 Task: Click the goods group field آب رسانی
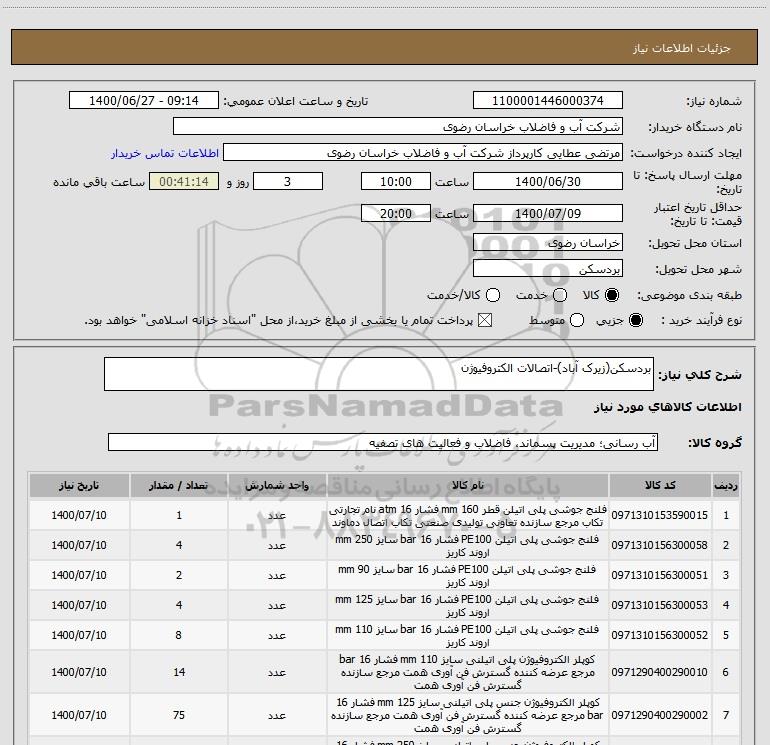coord(383,442)
